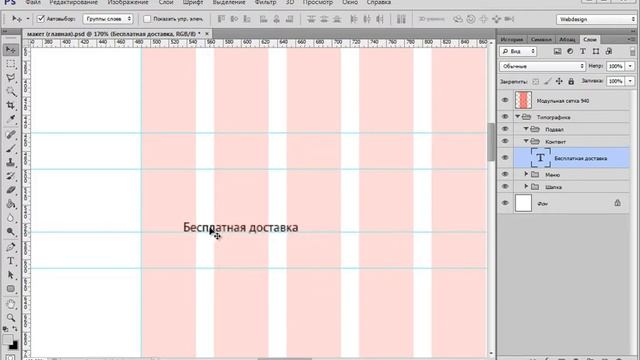Select the Move tool in the toolbox
Viewport: 640px width, 360px height.
(x=11, y=50)
